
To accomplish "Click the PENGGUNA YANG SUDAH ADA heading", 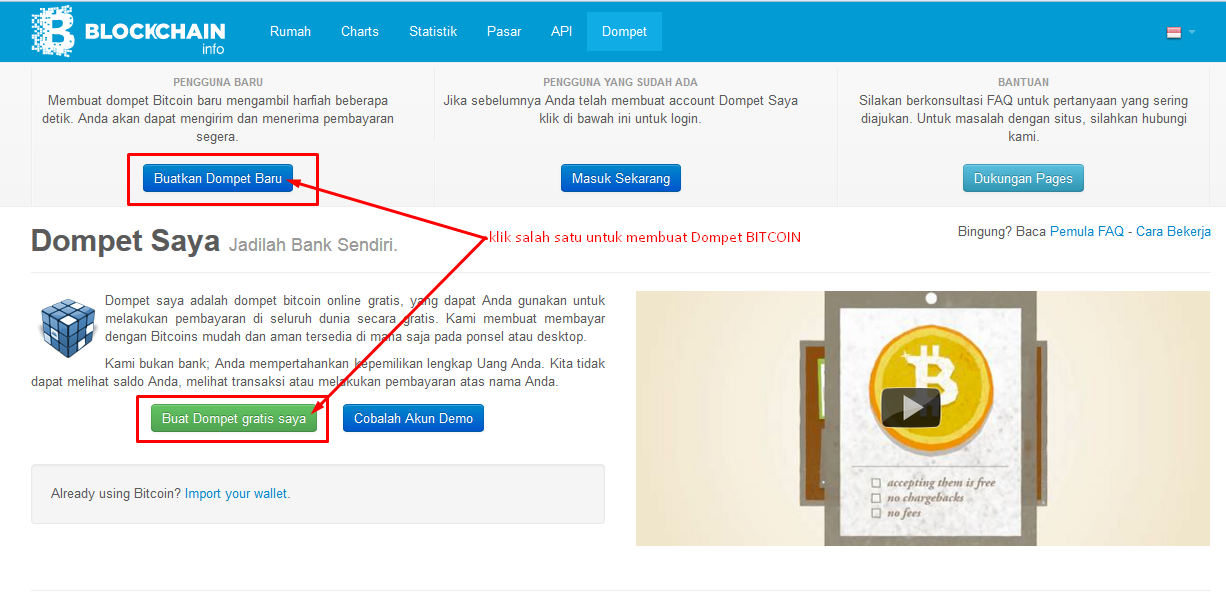I will pos(620,82).
